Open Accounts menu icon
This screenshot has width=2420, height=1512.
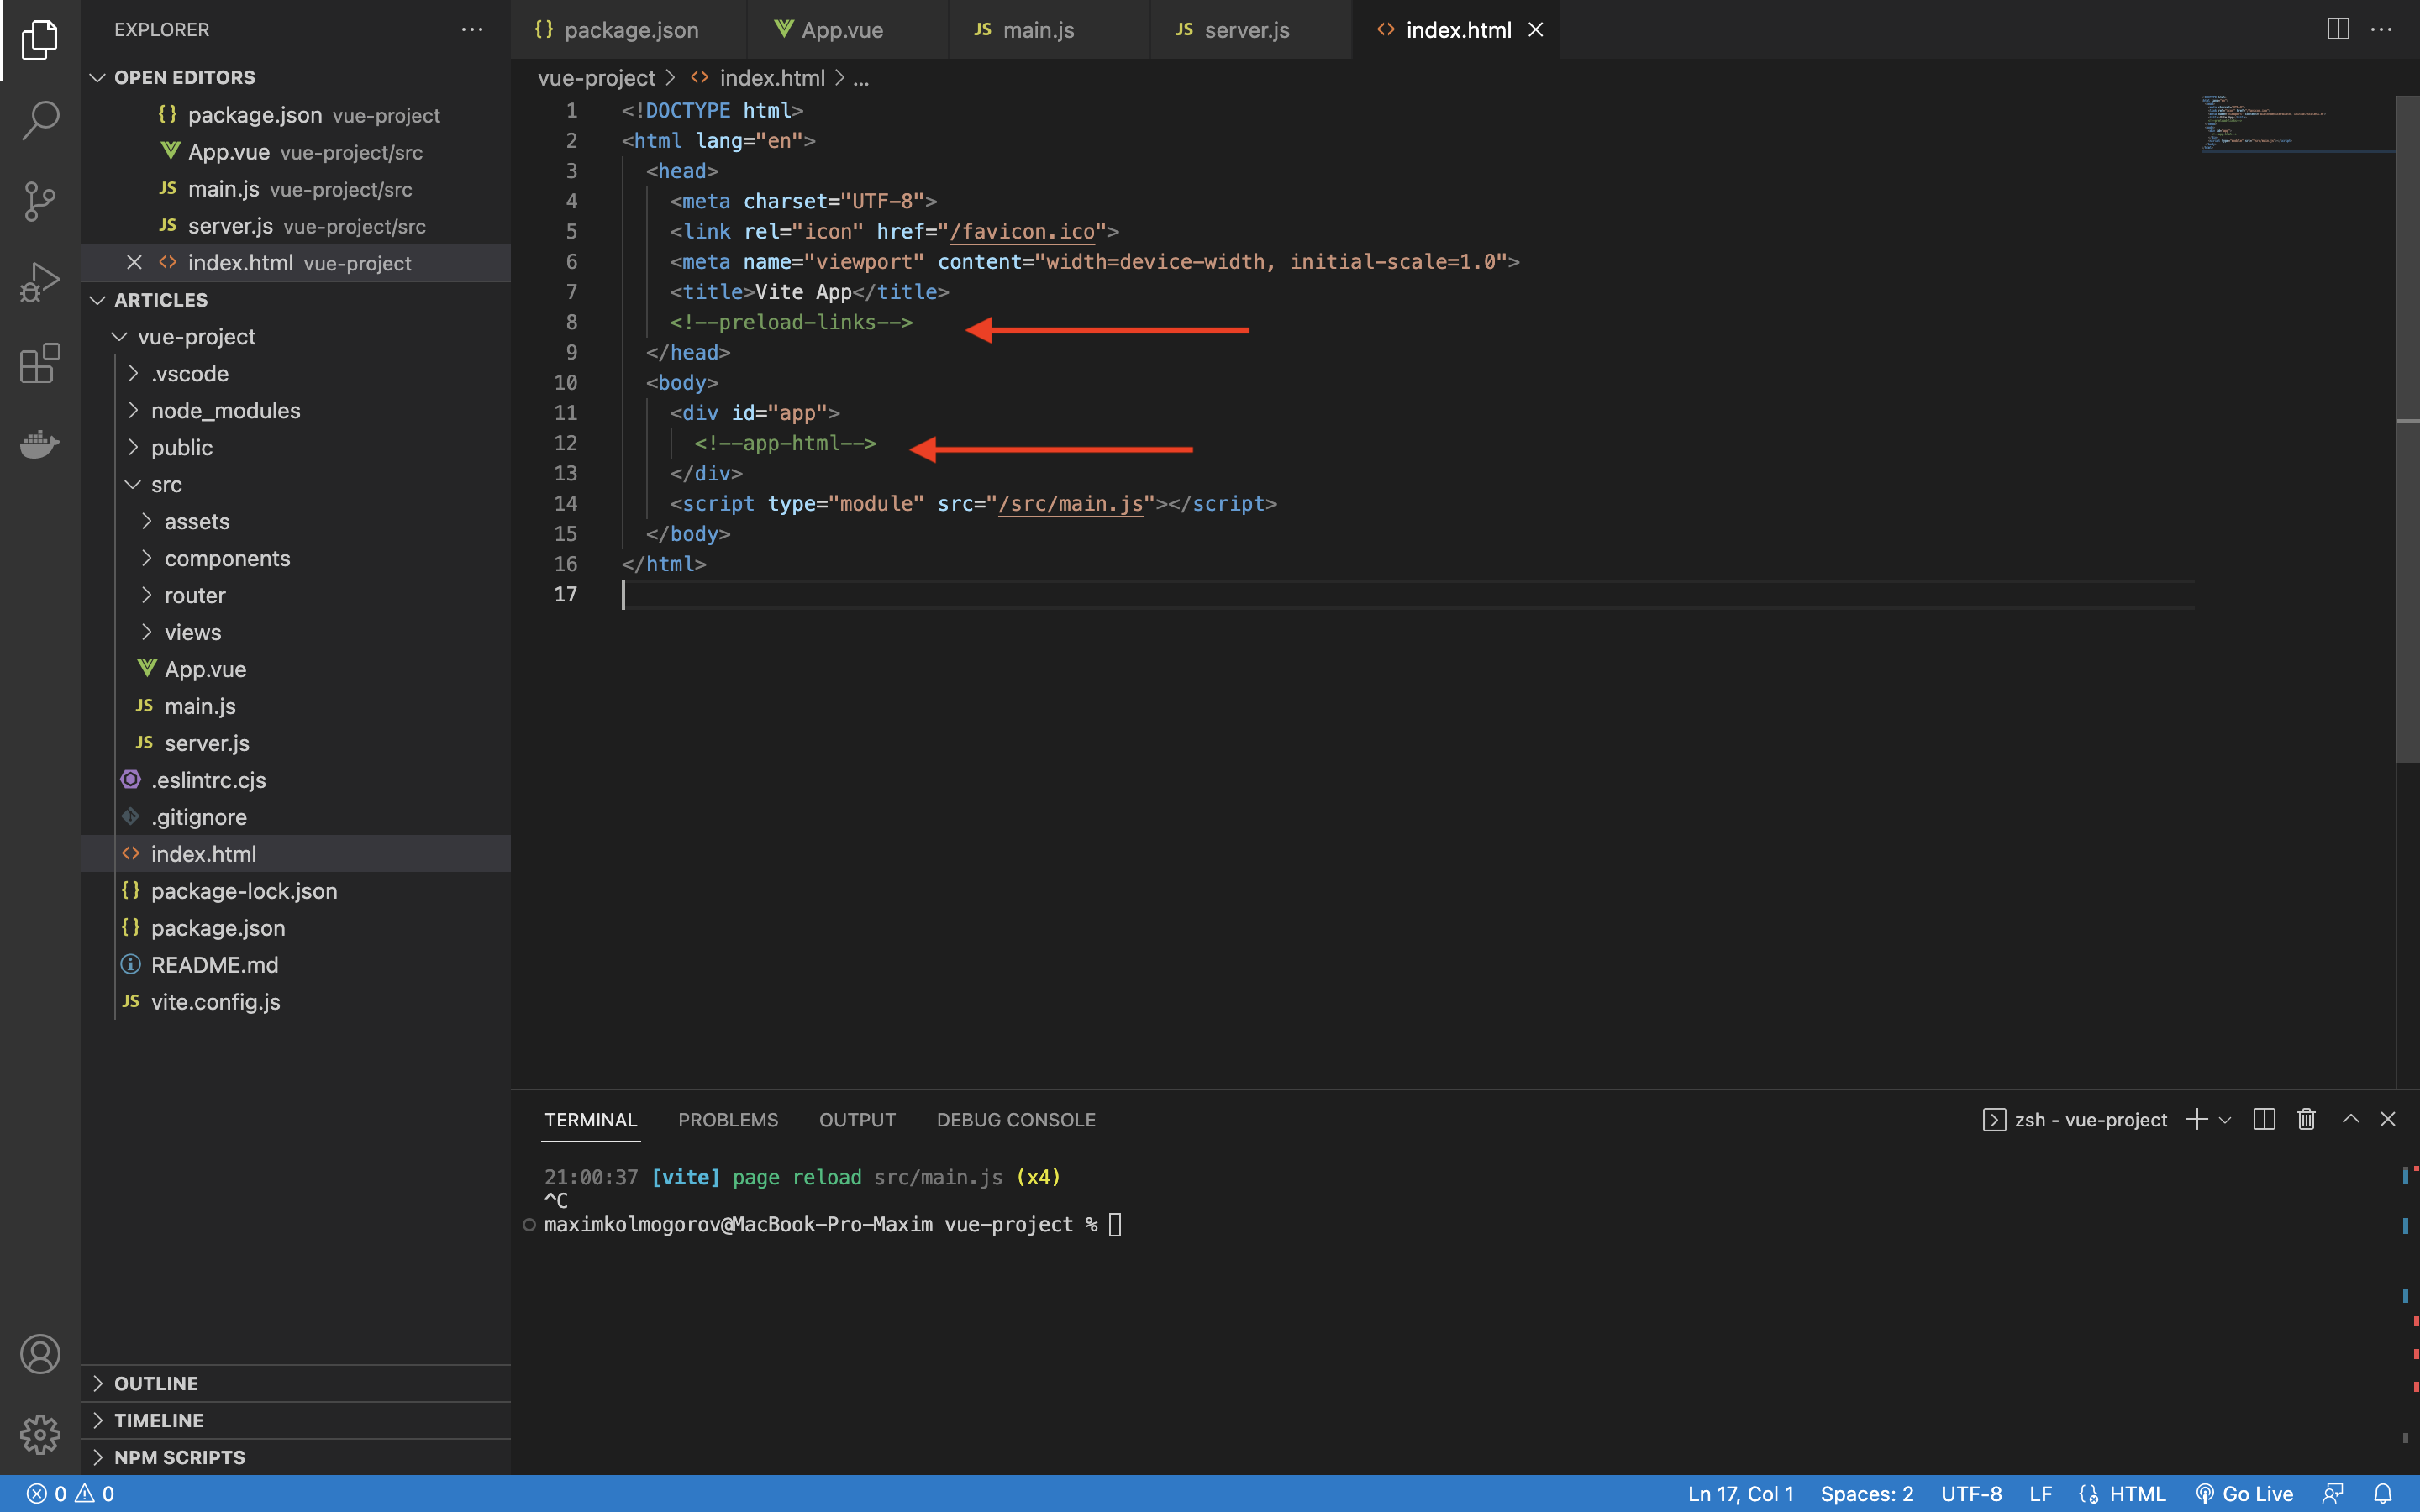(40, 1354)
